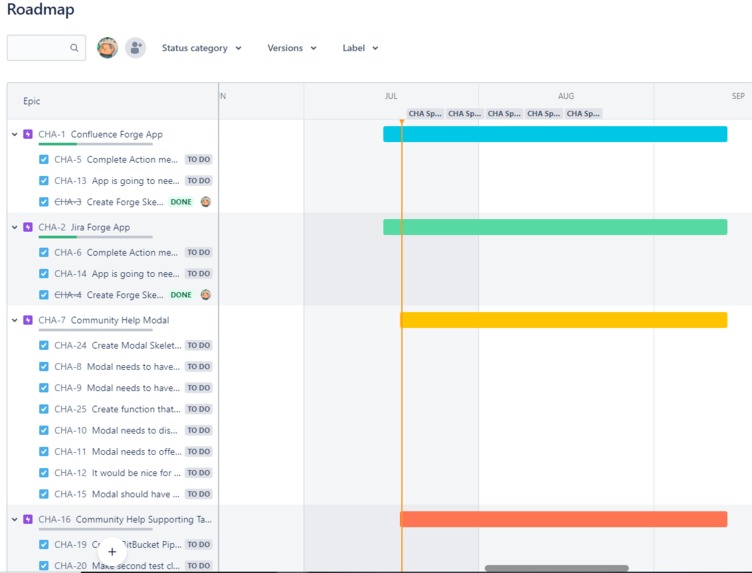Click inside the roadmap search field
The width and height of the screenshot is (752, 573).
47,47
